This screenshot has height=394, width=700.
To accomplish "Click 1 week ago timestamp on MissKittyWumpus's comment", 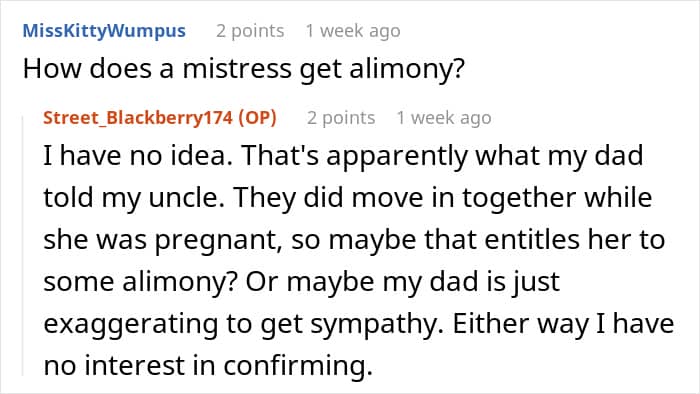I will (353, 31).
